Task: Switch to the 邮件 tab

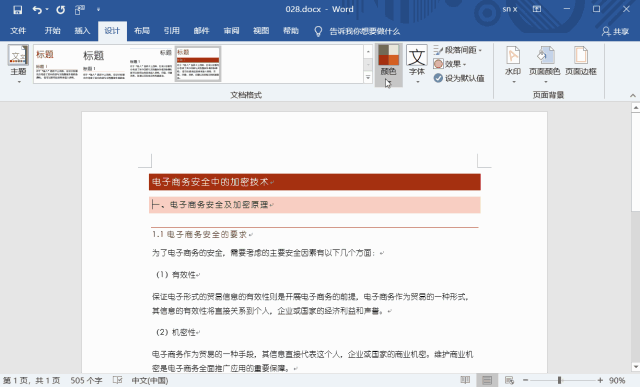Action: click(201, 31)
